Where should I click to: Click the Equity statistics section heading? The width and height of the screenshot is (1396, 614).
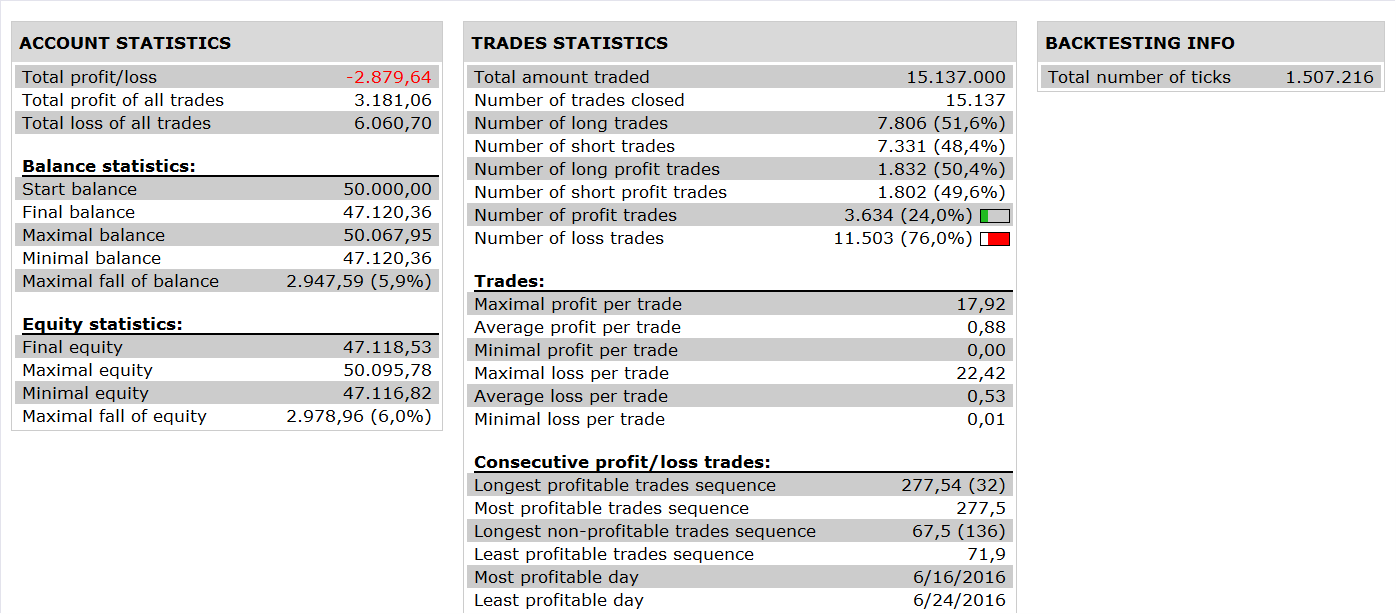(x=102, y=324)
